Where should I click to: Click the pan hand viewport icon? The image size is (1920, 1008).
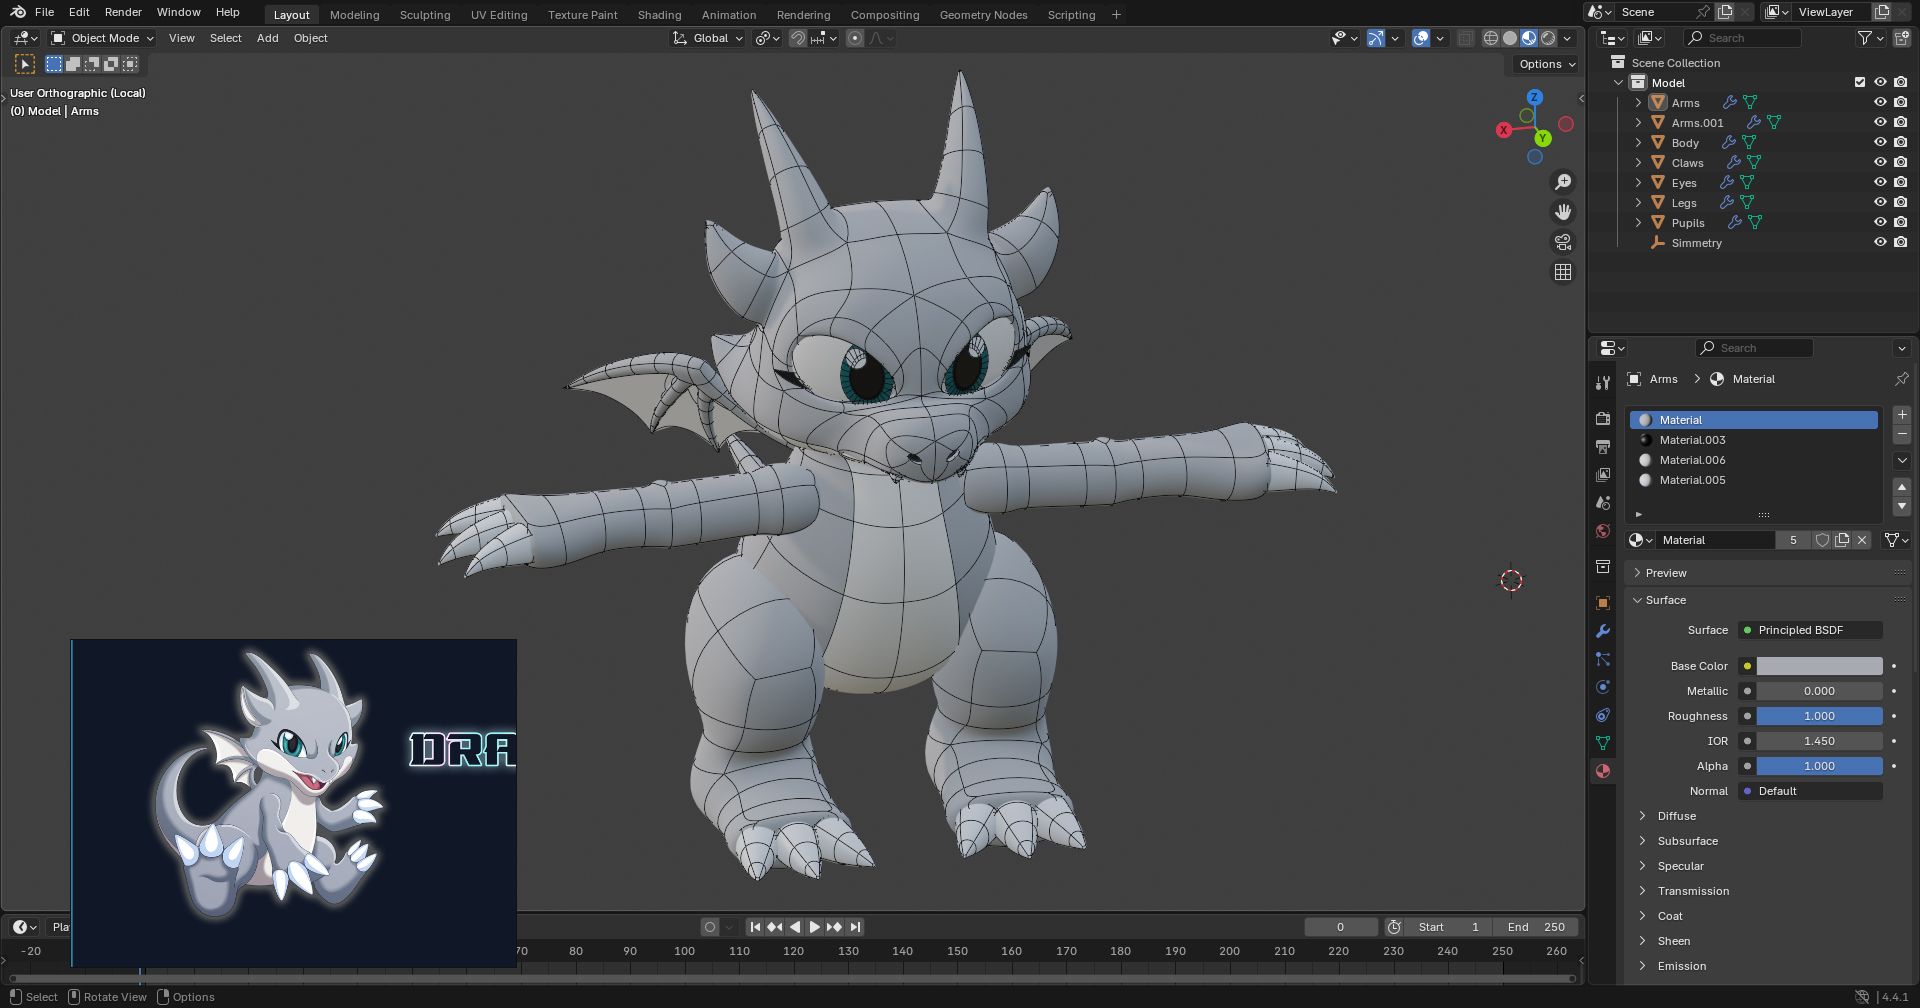[x=1562, y=212]
